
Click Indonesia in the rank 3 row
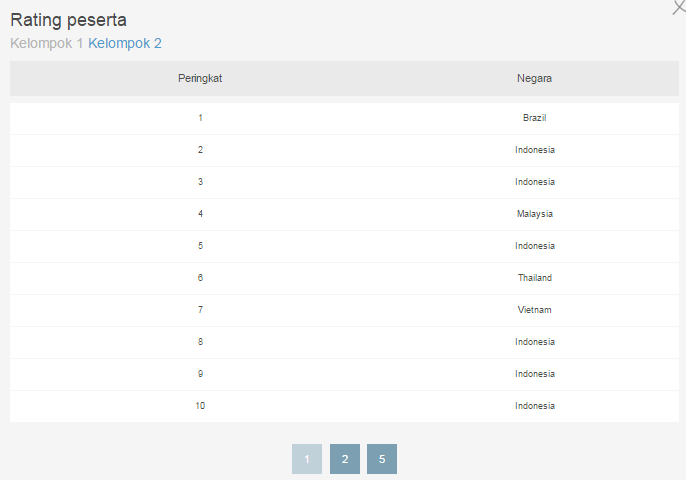point(535,182)
